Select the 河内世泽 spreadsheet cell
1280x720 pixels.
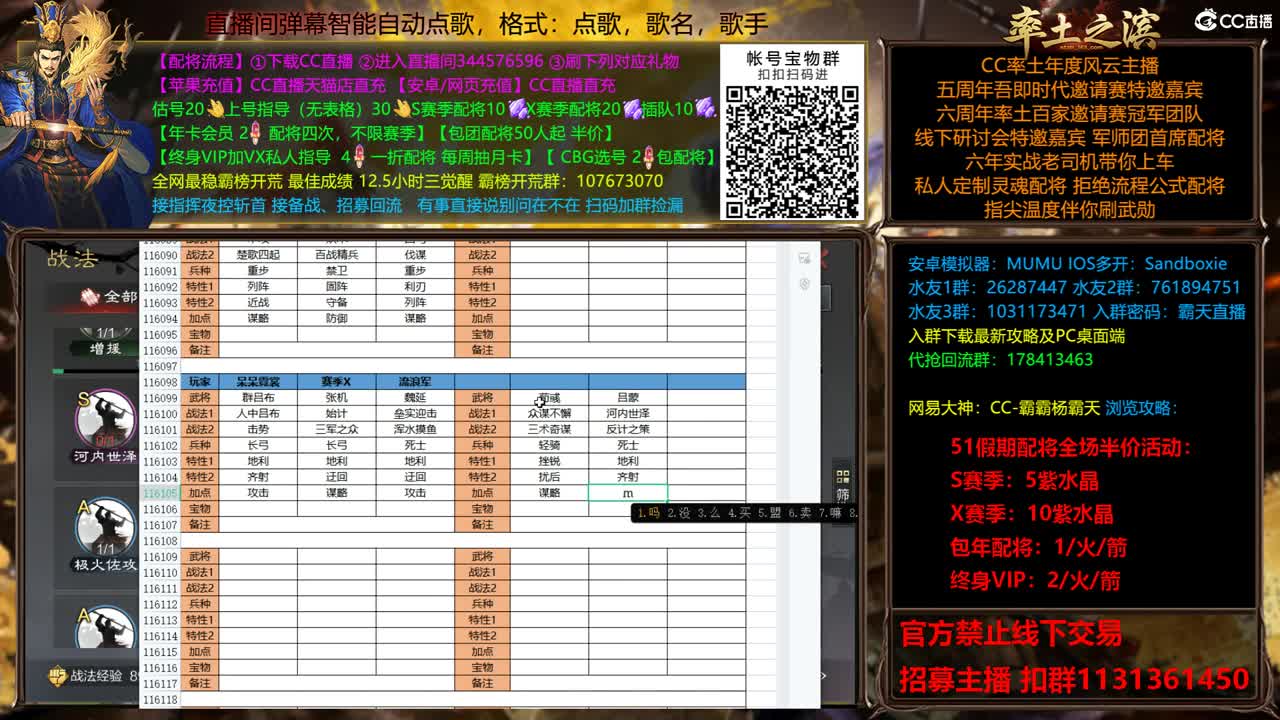tap(628, 414)
